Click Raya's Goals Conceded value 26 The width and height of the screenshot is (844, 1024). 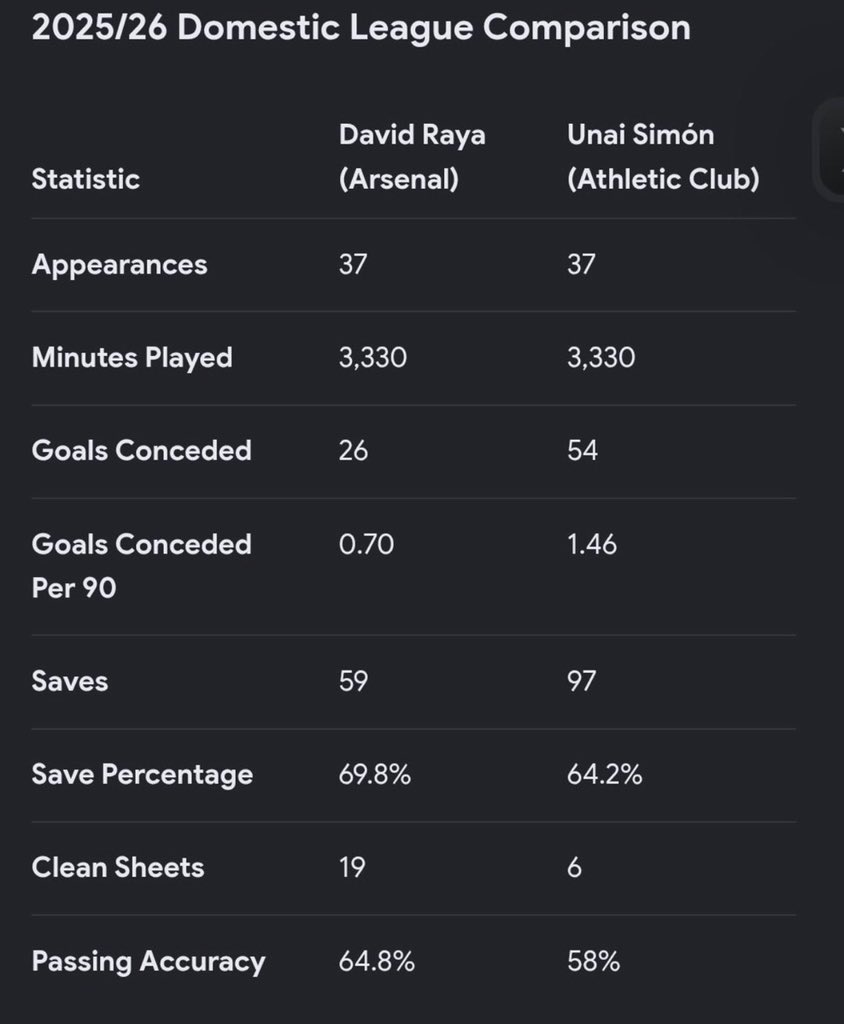pyautogui.click(x=353, y=451)
